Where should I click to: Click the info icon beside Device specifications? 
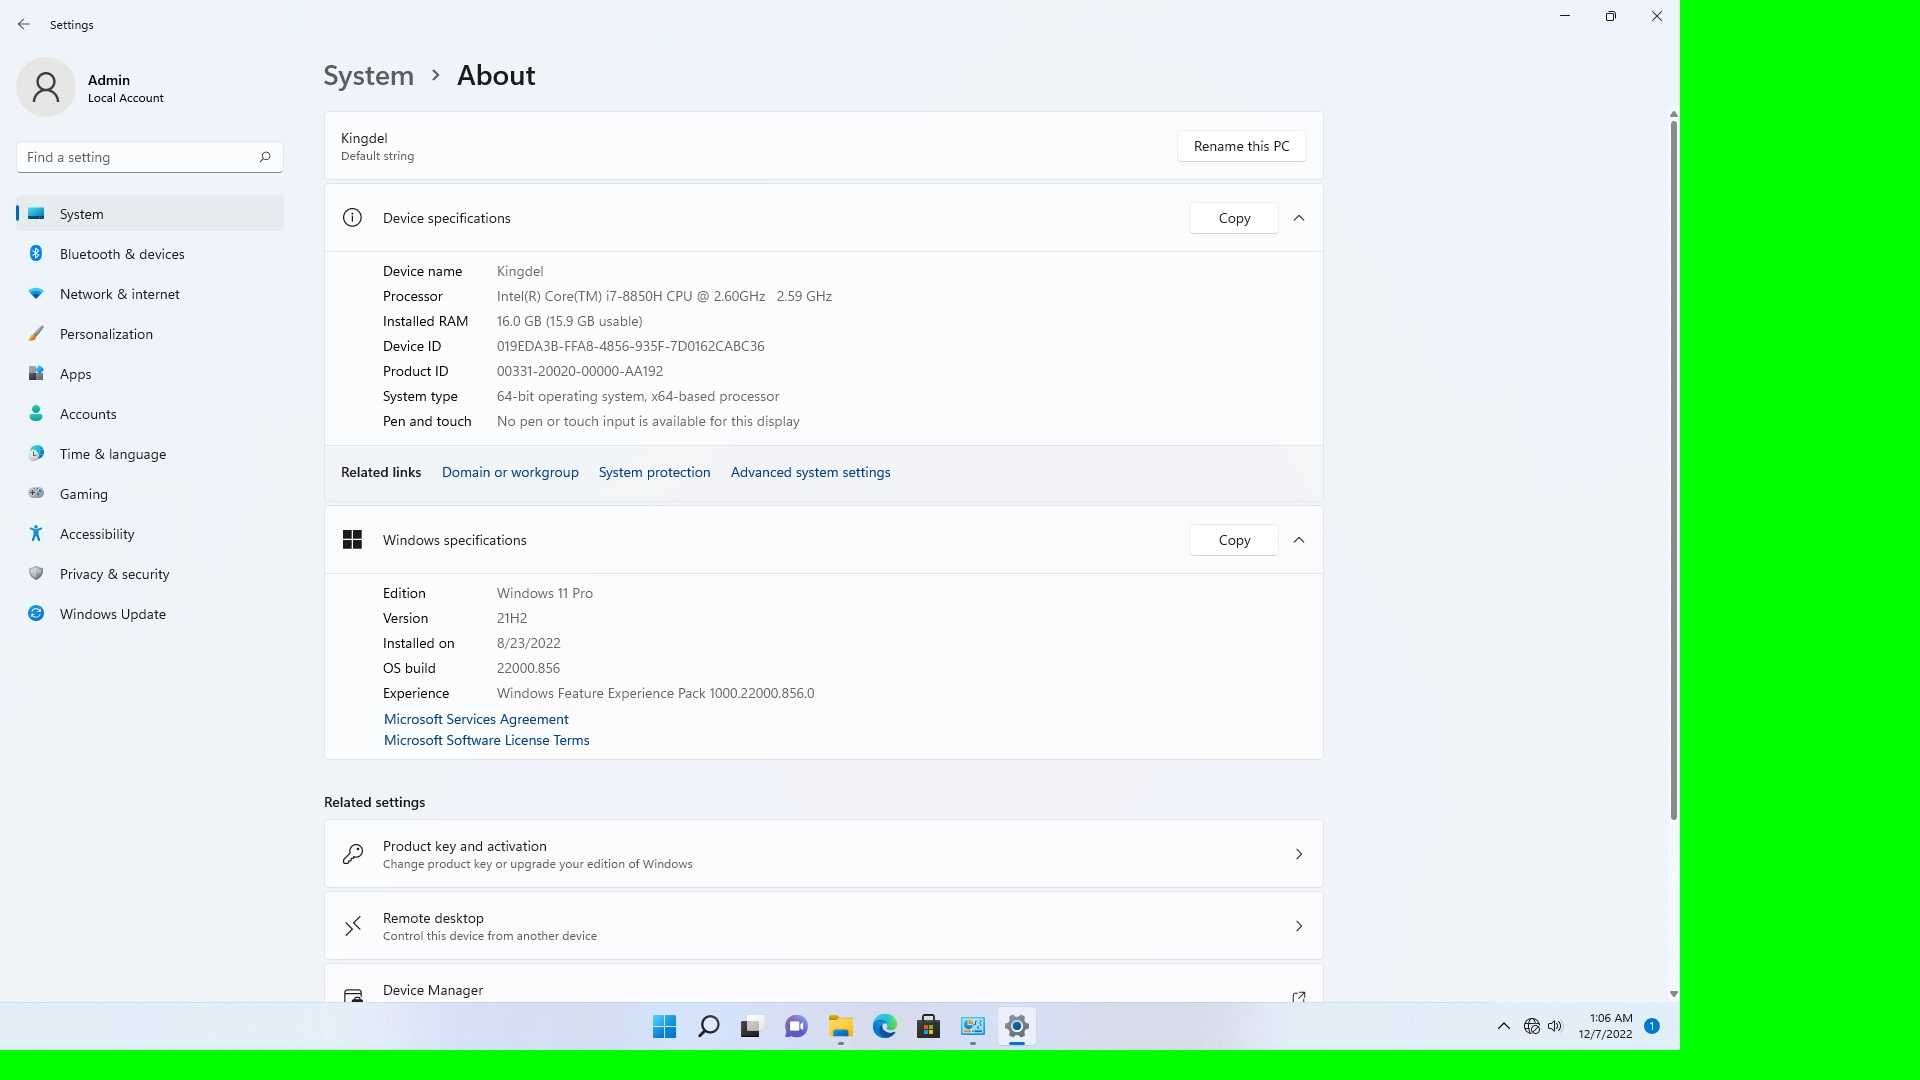352,218
